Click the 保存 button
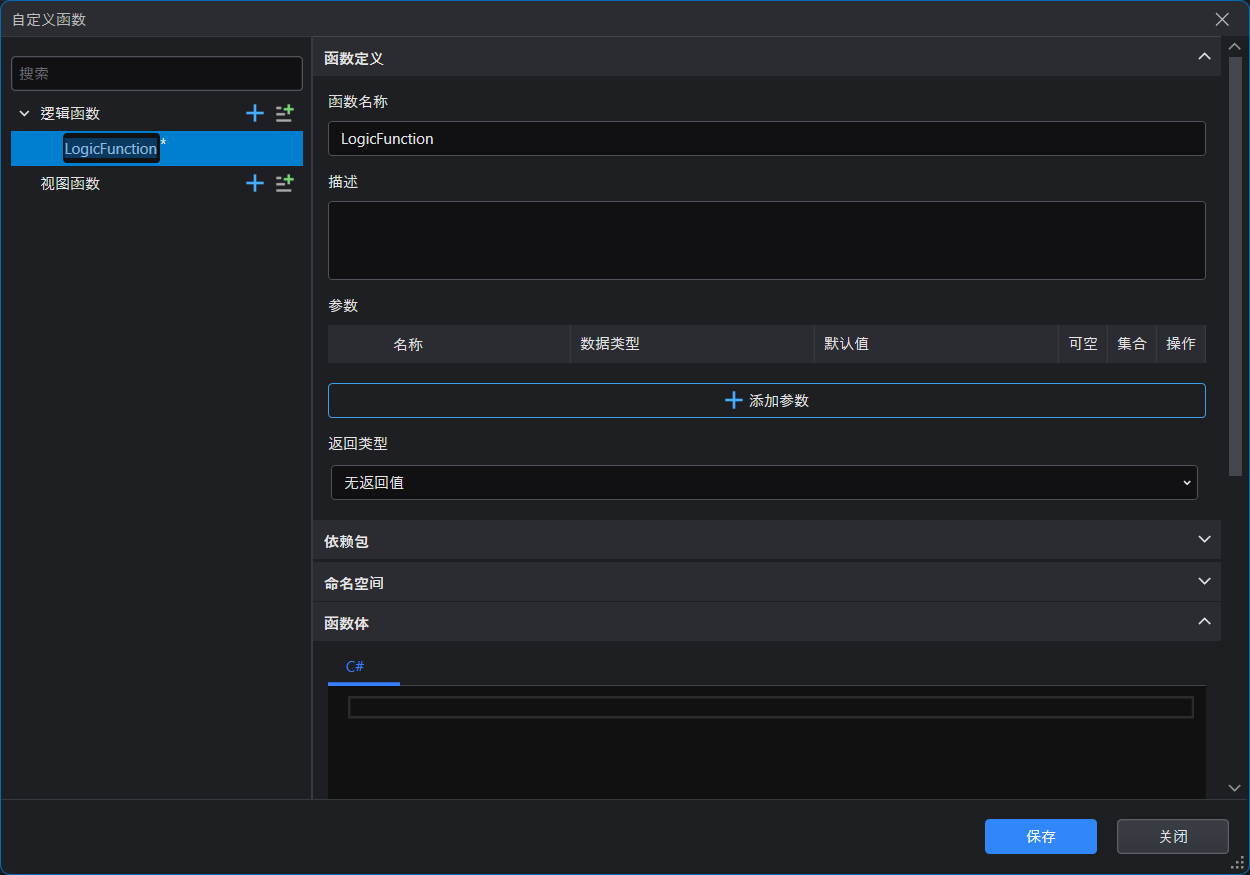The width and height of the screenshot is (1250, 875). coord(1040,837)
